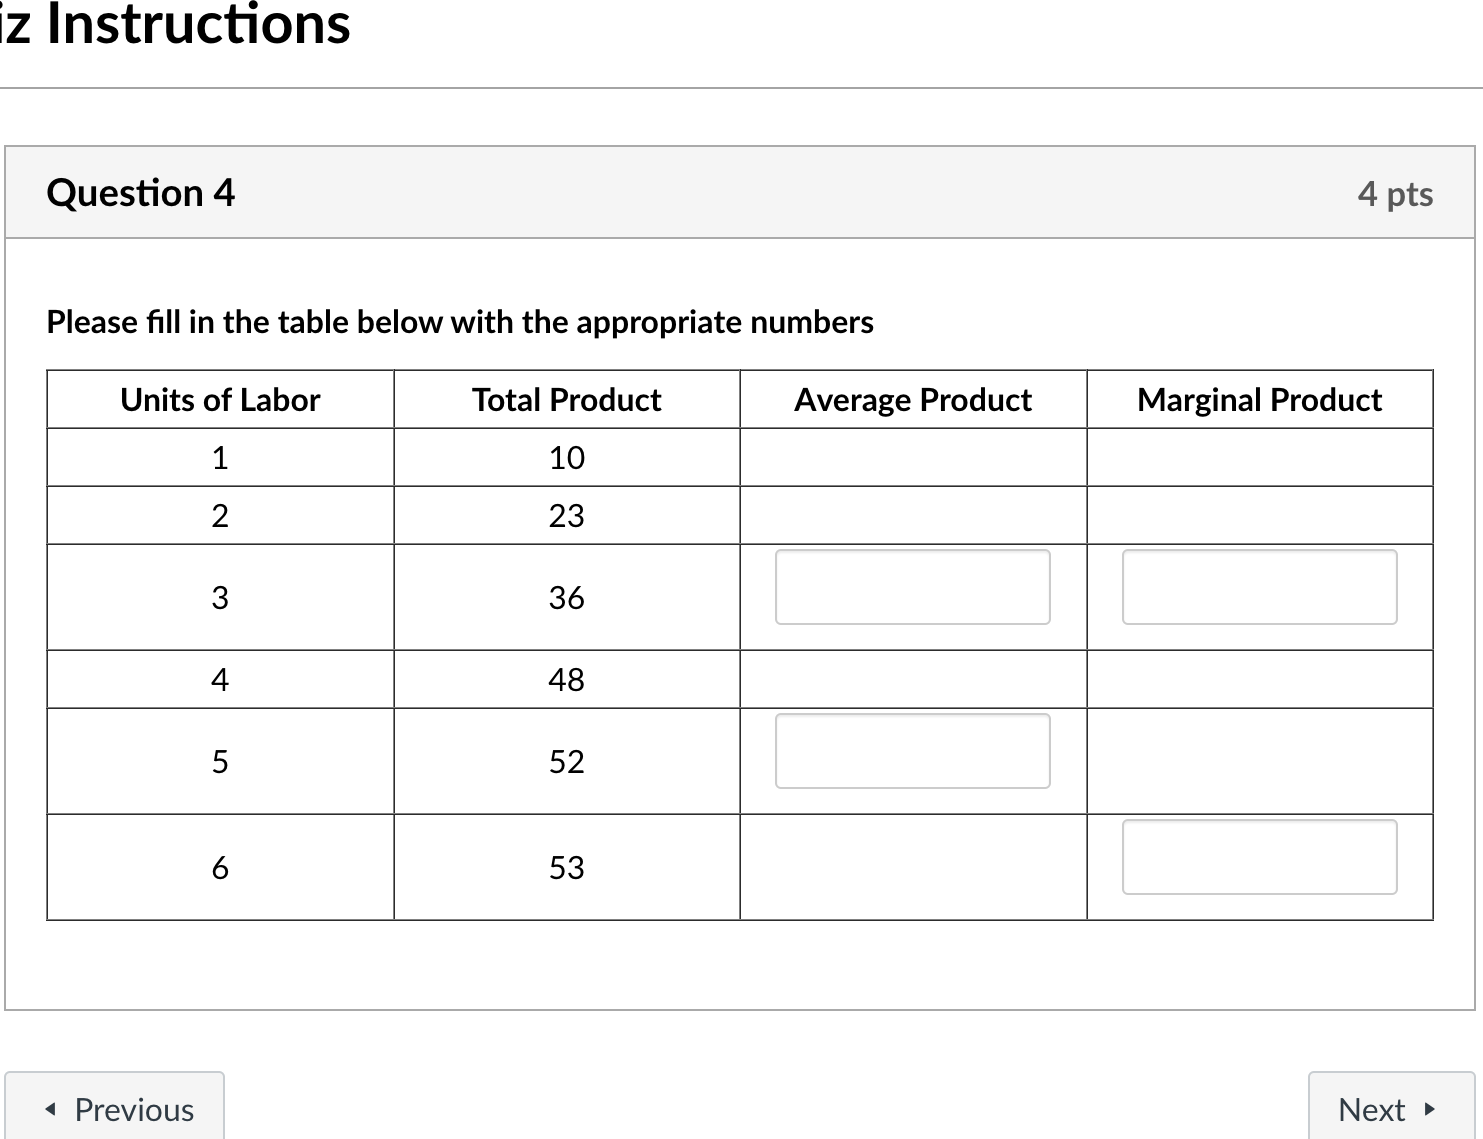Click the Instructions page title
The height and width of the screenshot is (1139, 1483).
pyautogui.click(x=176, y=26)
